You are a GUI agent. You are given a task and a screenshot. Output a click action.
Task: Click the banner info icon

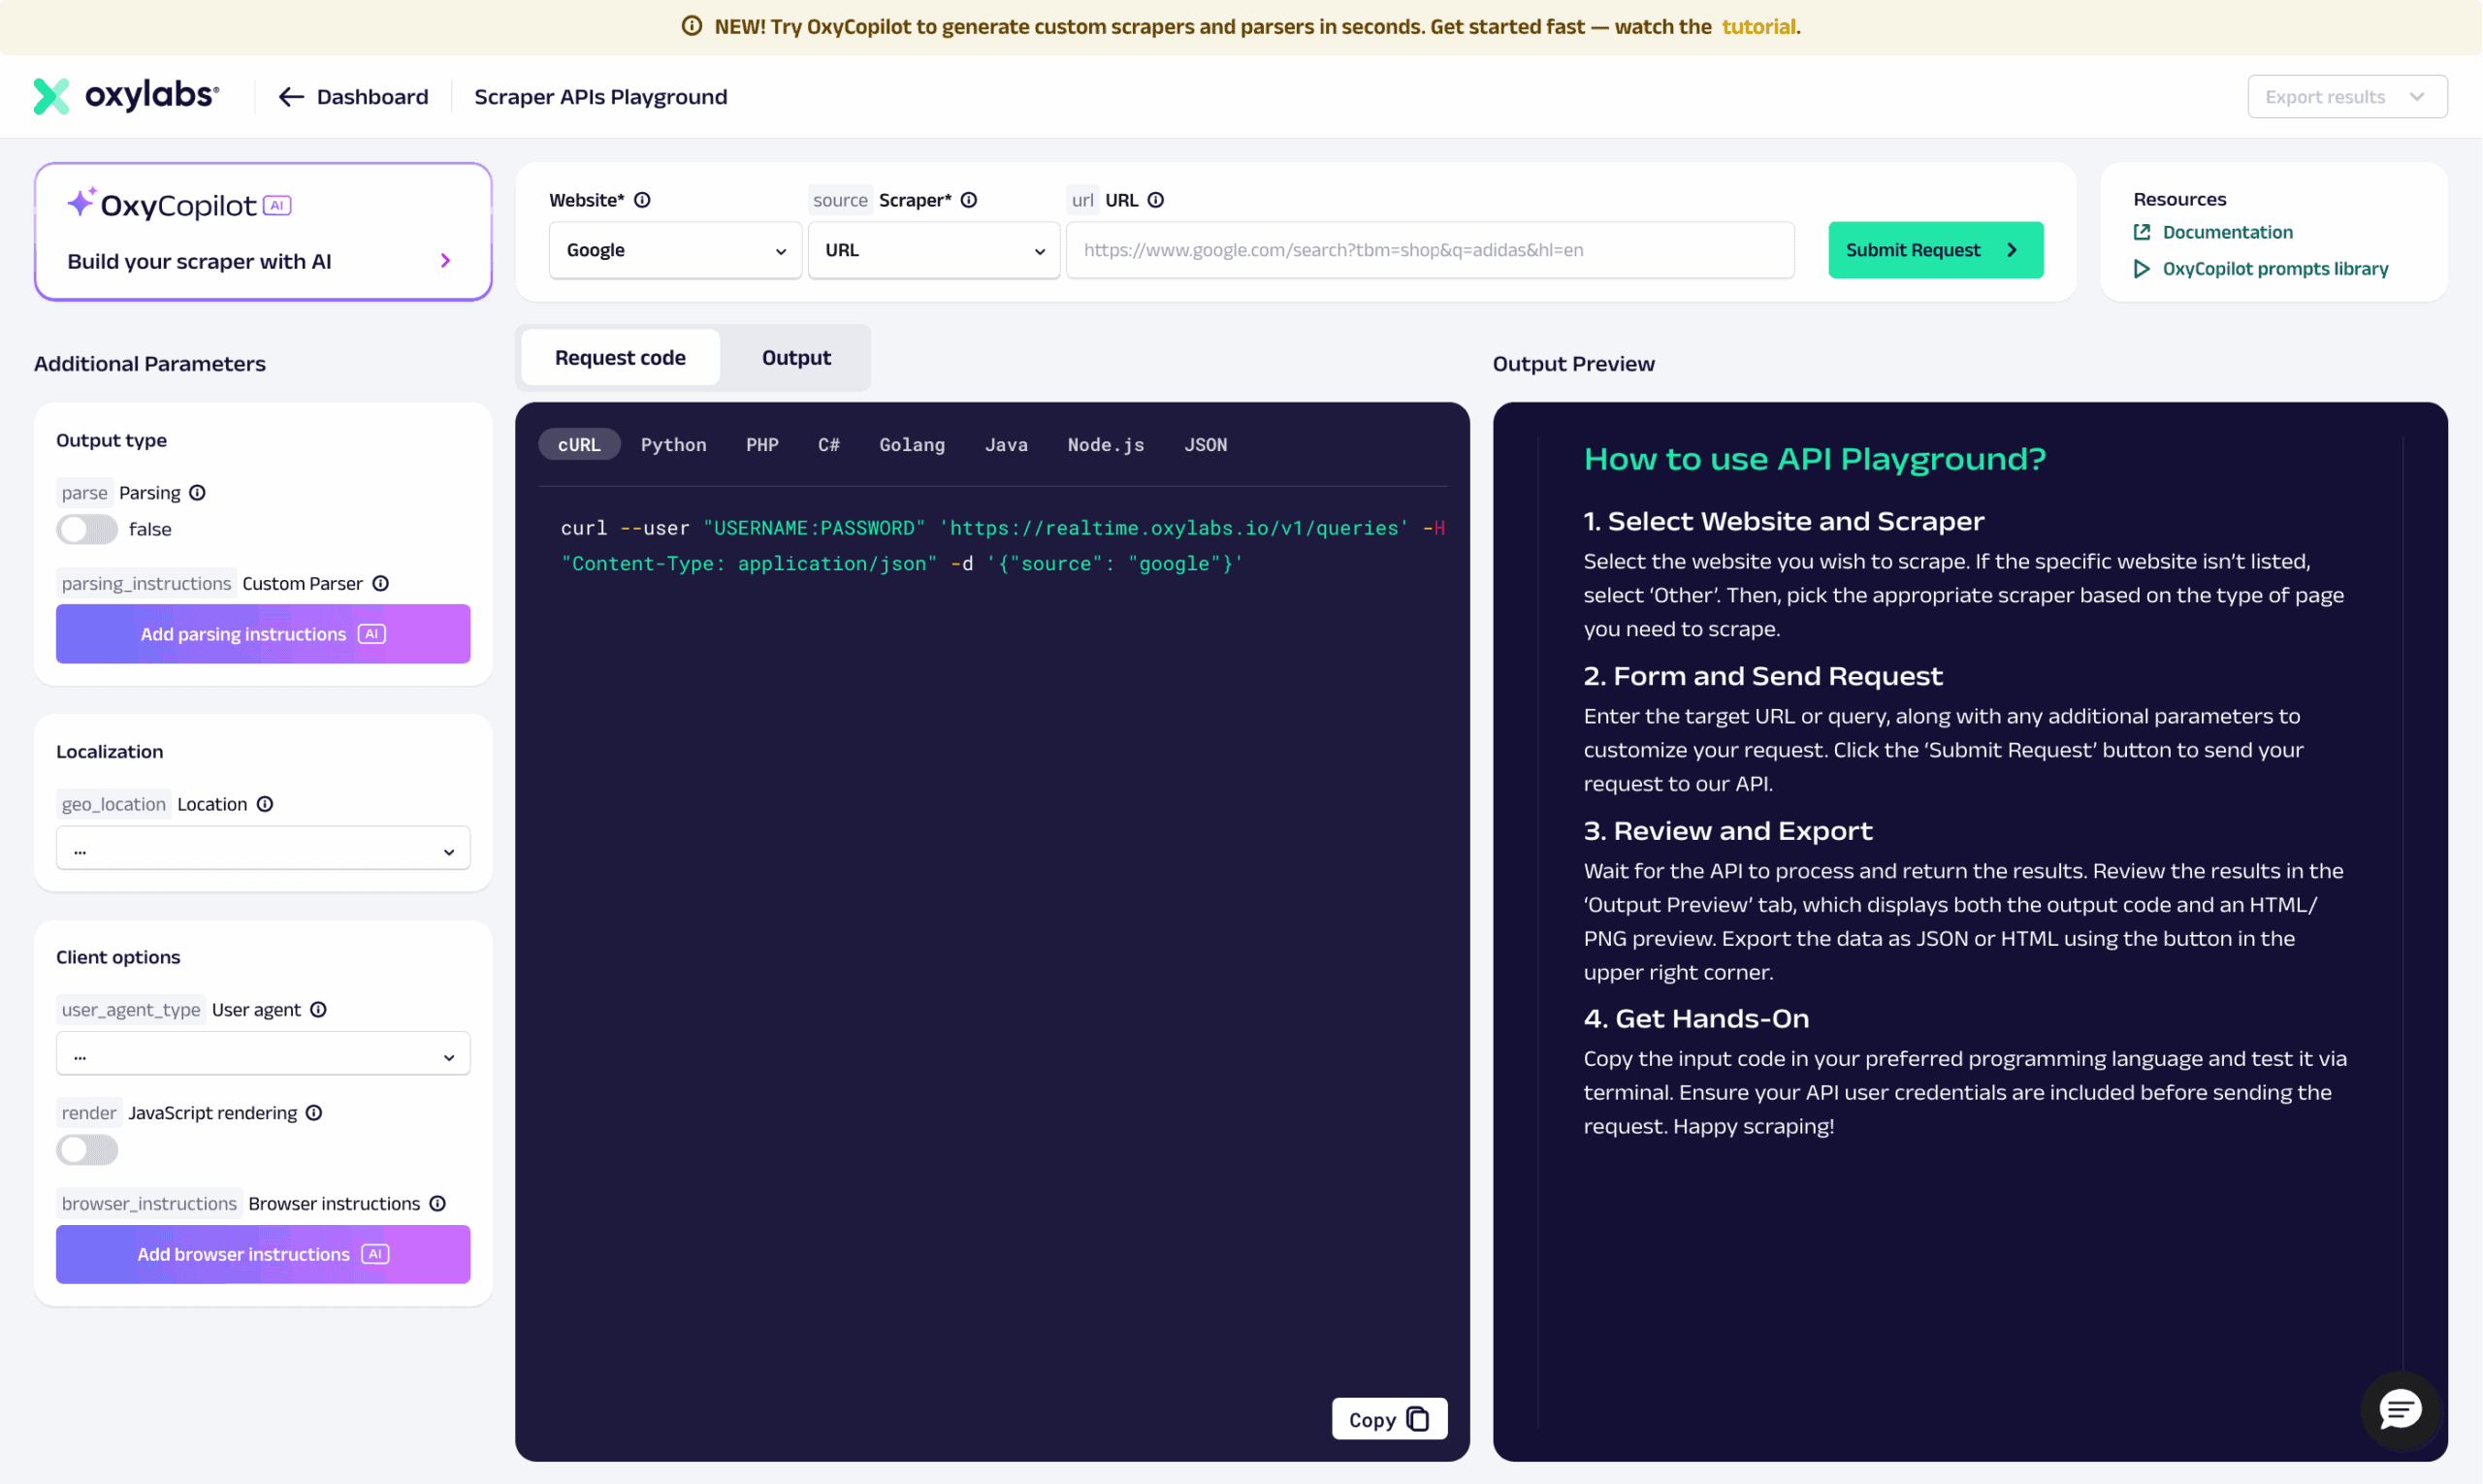[x=692, y=26]
